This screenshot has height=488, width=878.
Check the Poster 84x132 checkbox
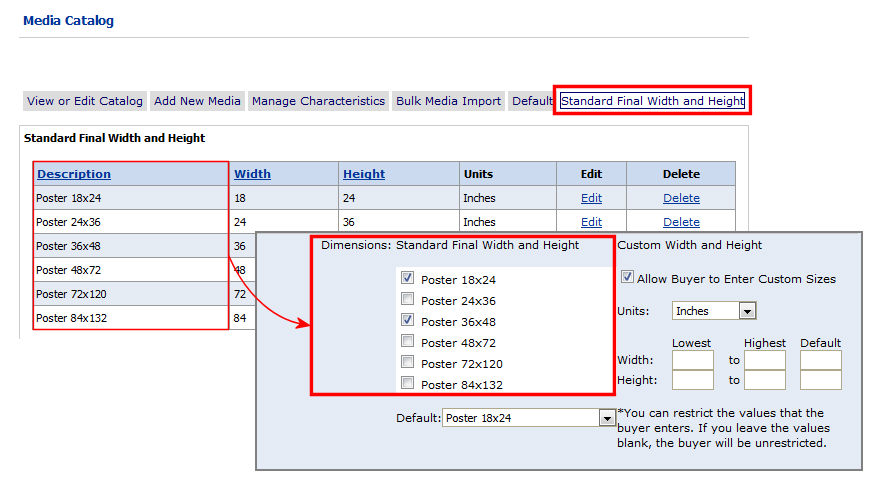pos(407,384)
